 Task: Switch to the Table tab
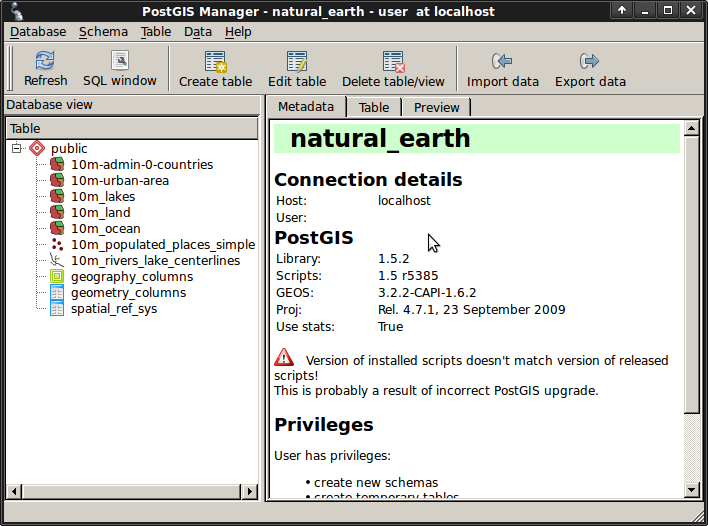coord(374,107)
